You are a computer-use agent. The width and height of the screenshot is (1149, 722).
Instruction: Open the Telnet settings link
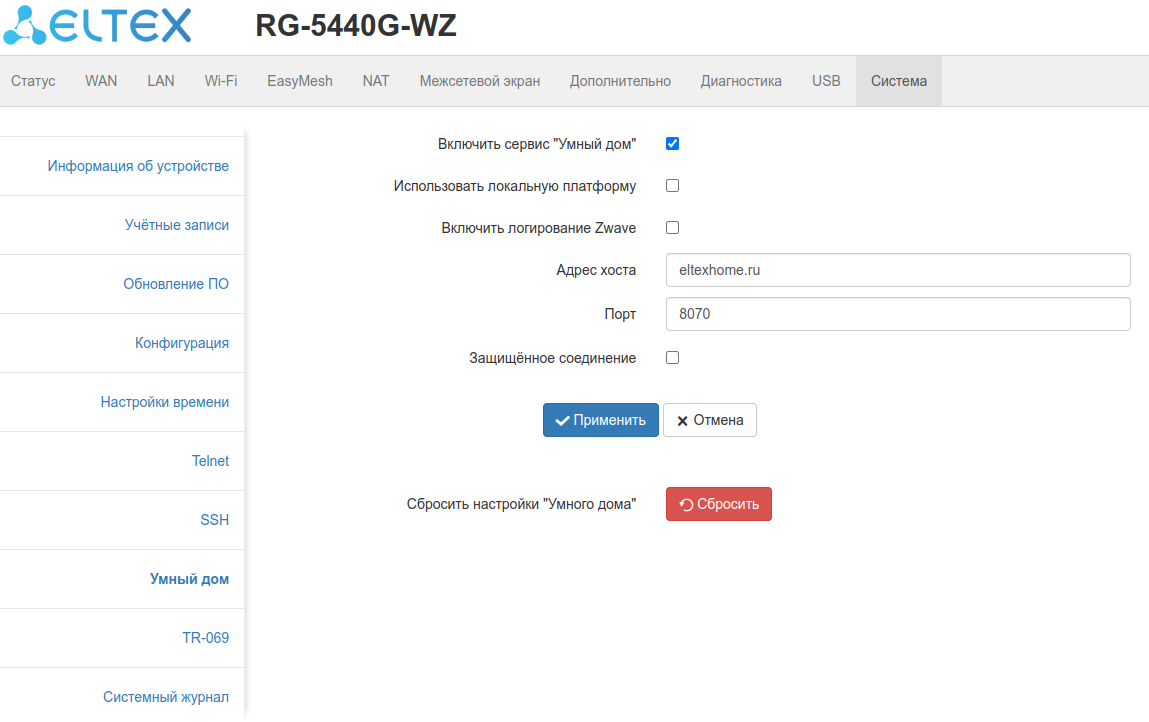(x=210, y=461)
